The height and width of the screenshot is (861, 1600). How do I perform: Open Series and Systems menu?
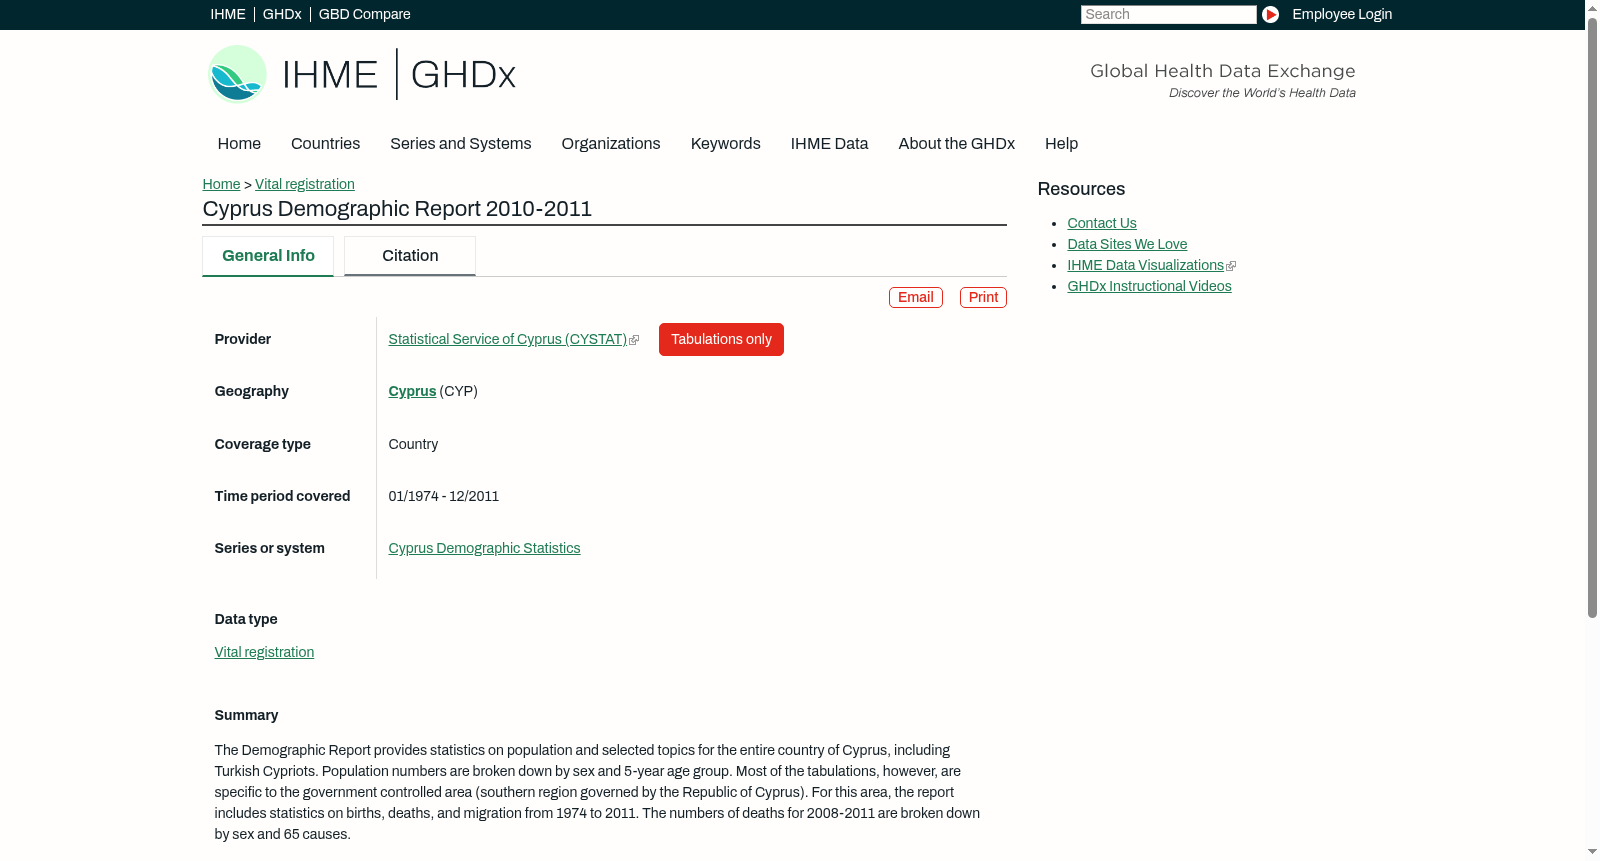pyautogui.click(x=460, y=144)
